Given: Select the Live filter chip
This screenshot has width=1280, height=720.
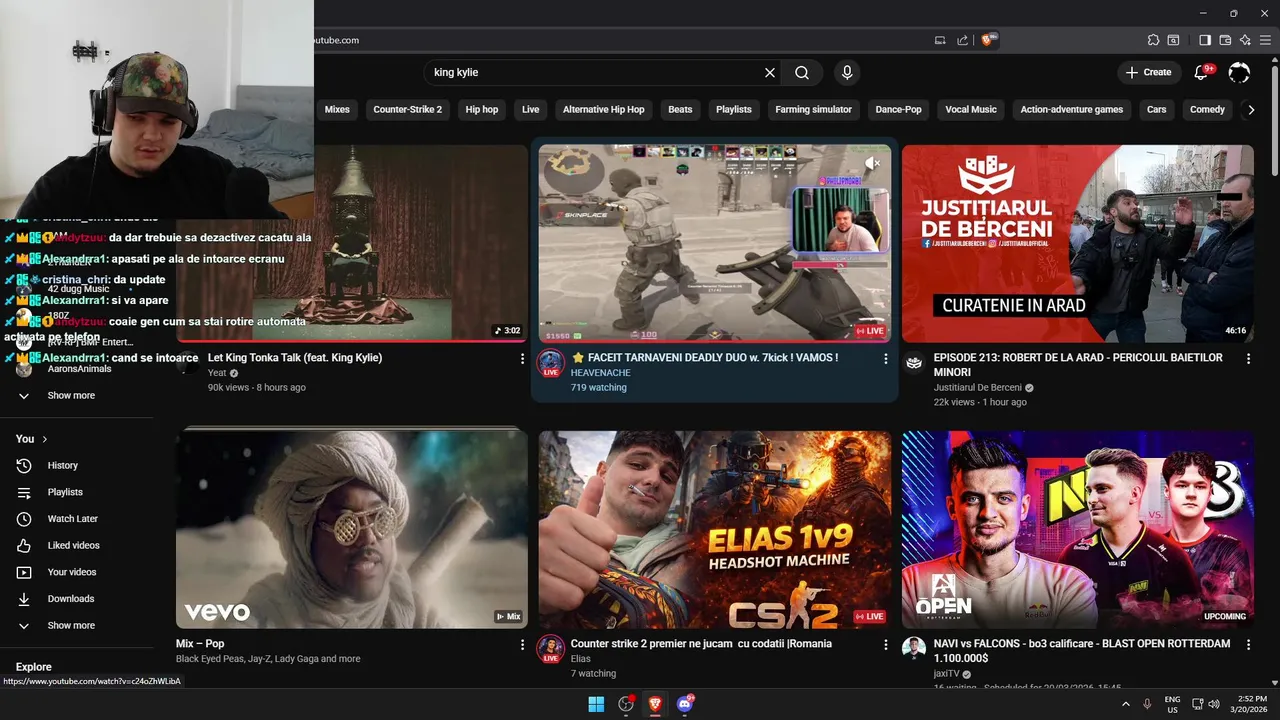Looking at the screenshot, I should pyautogui.click(x=530, y=110).
